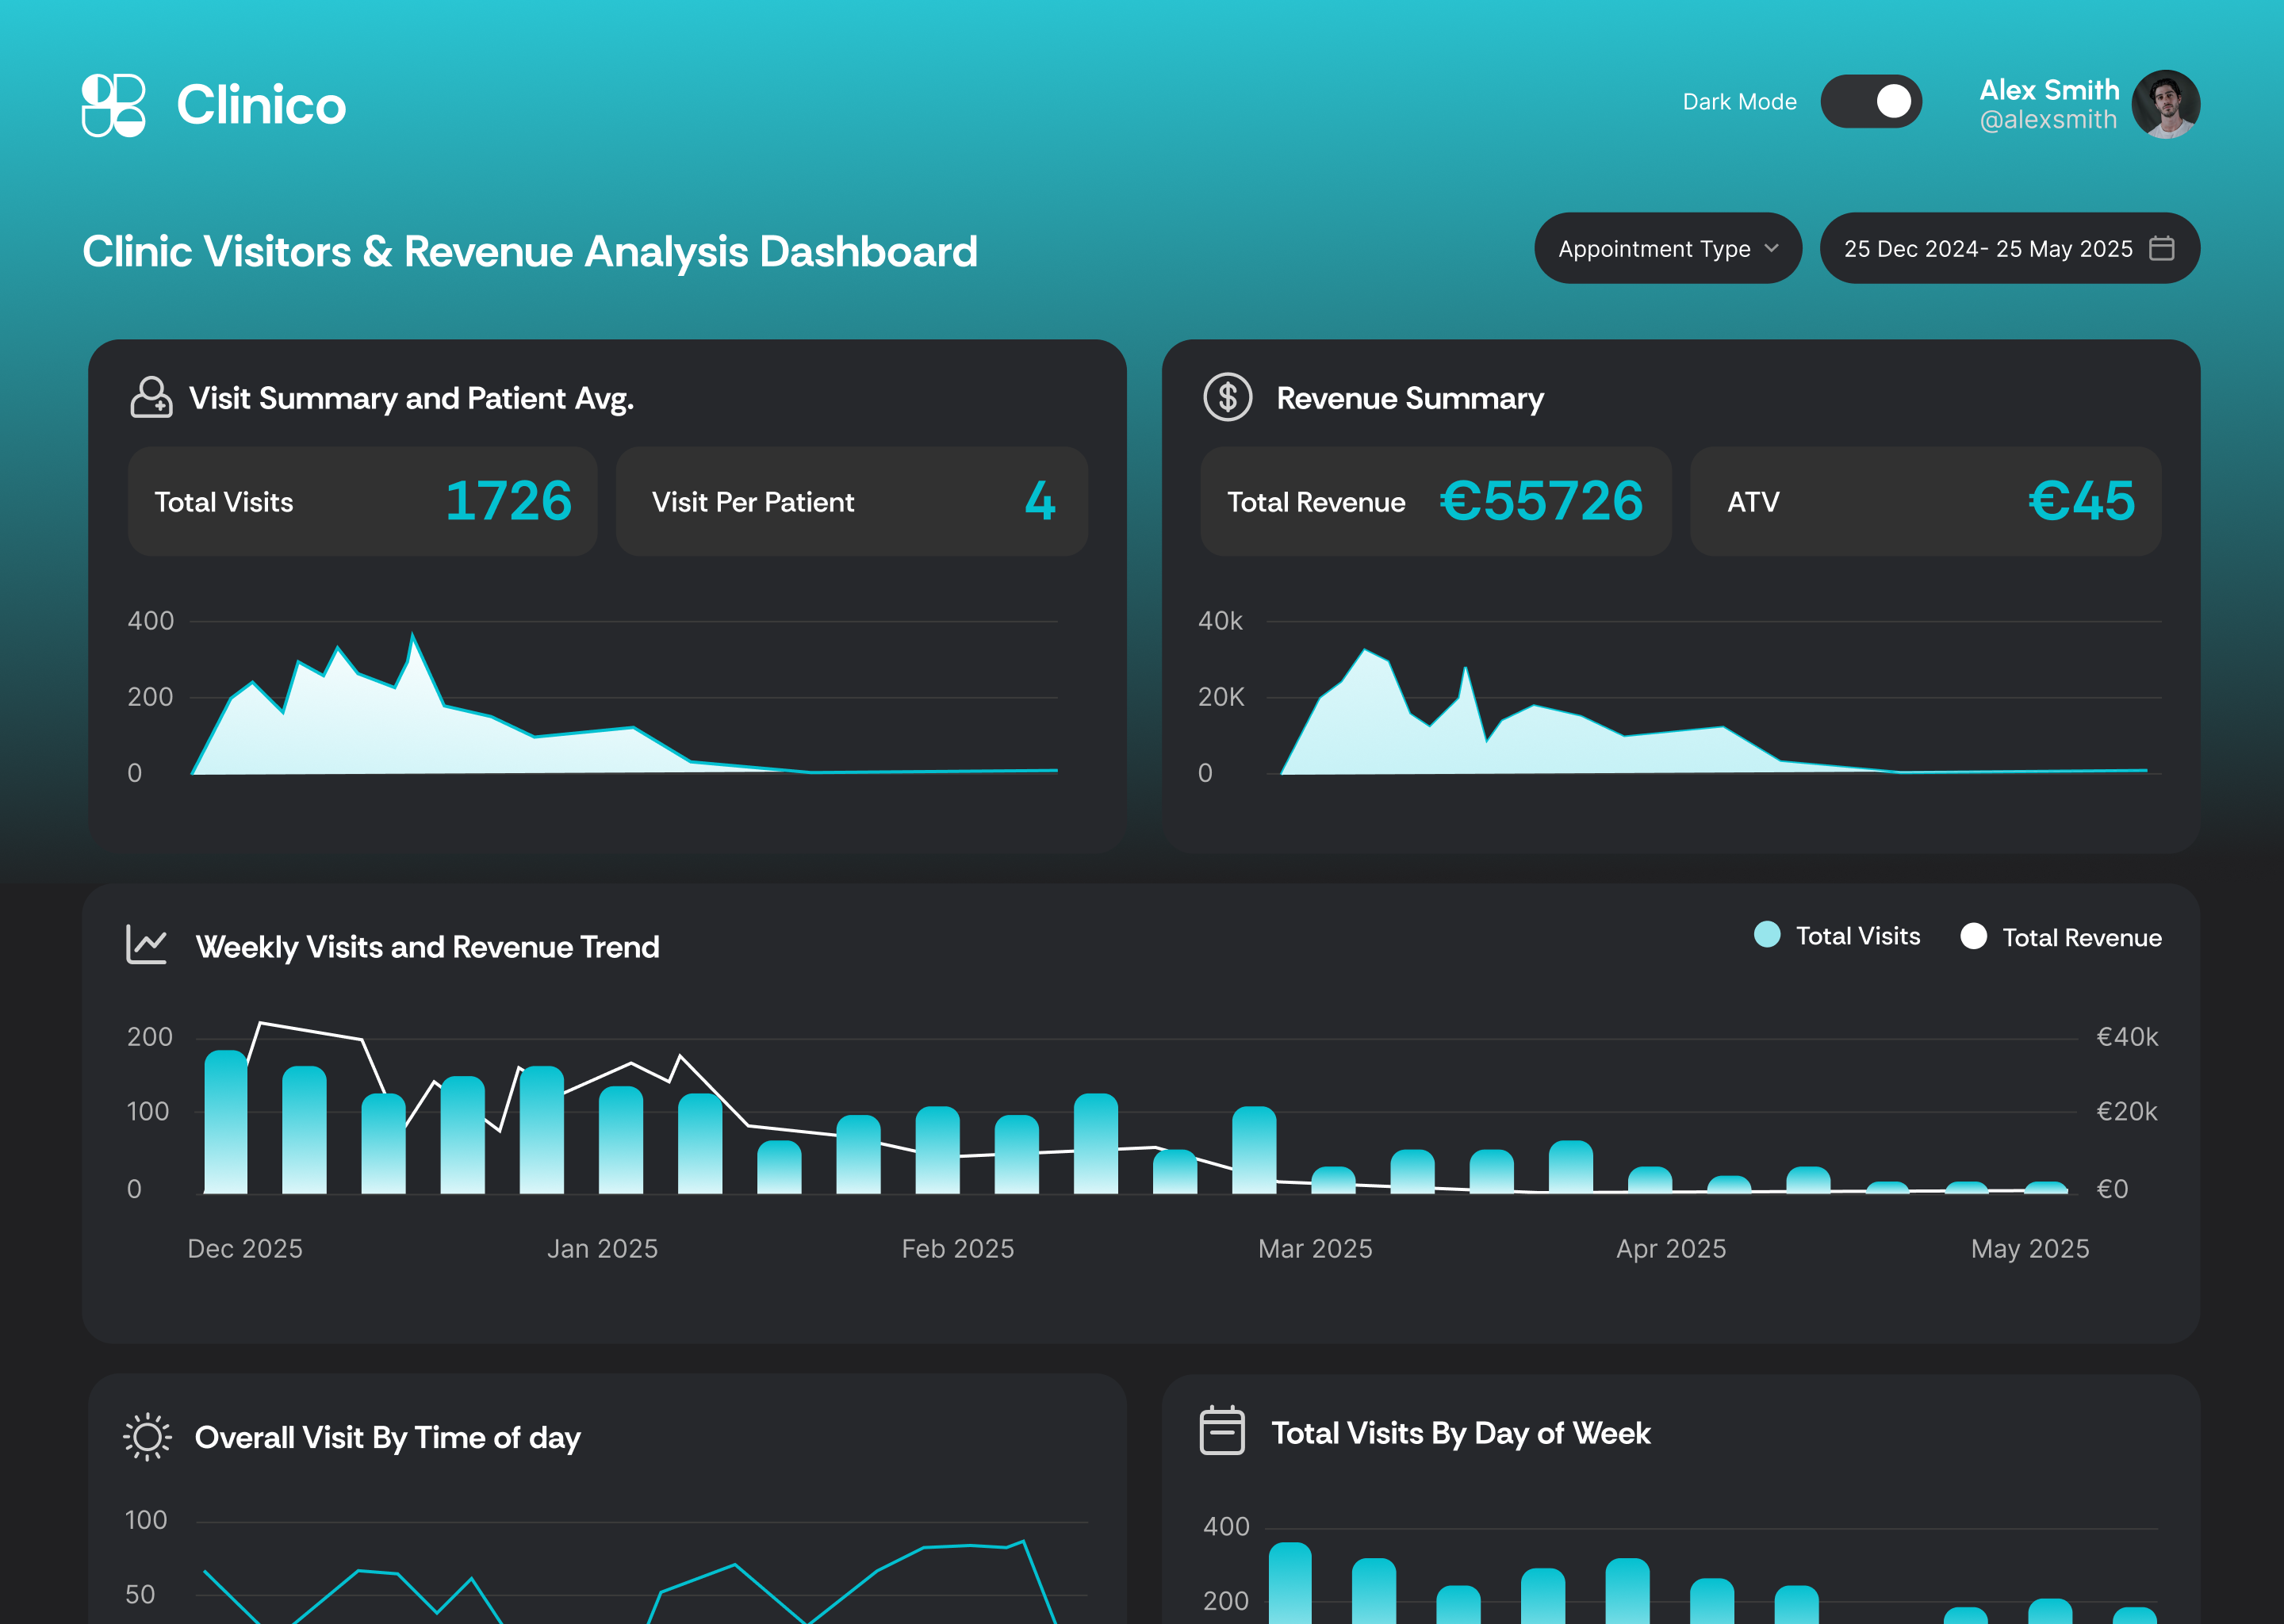Toggle the Dark Mode switch
2284x1624 pixels.
point(1870,101)
